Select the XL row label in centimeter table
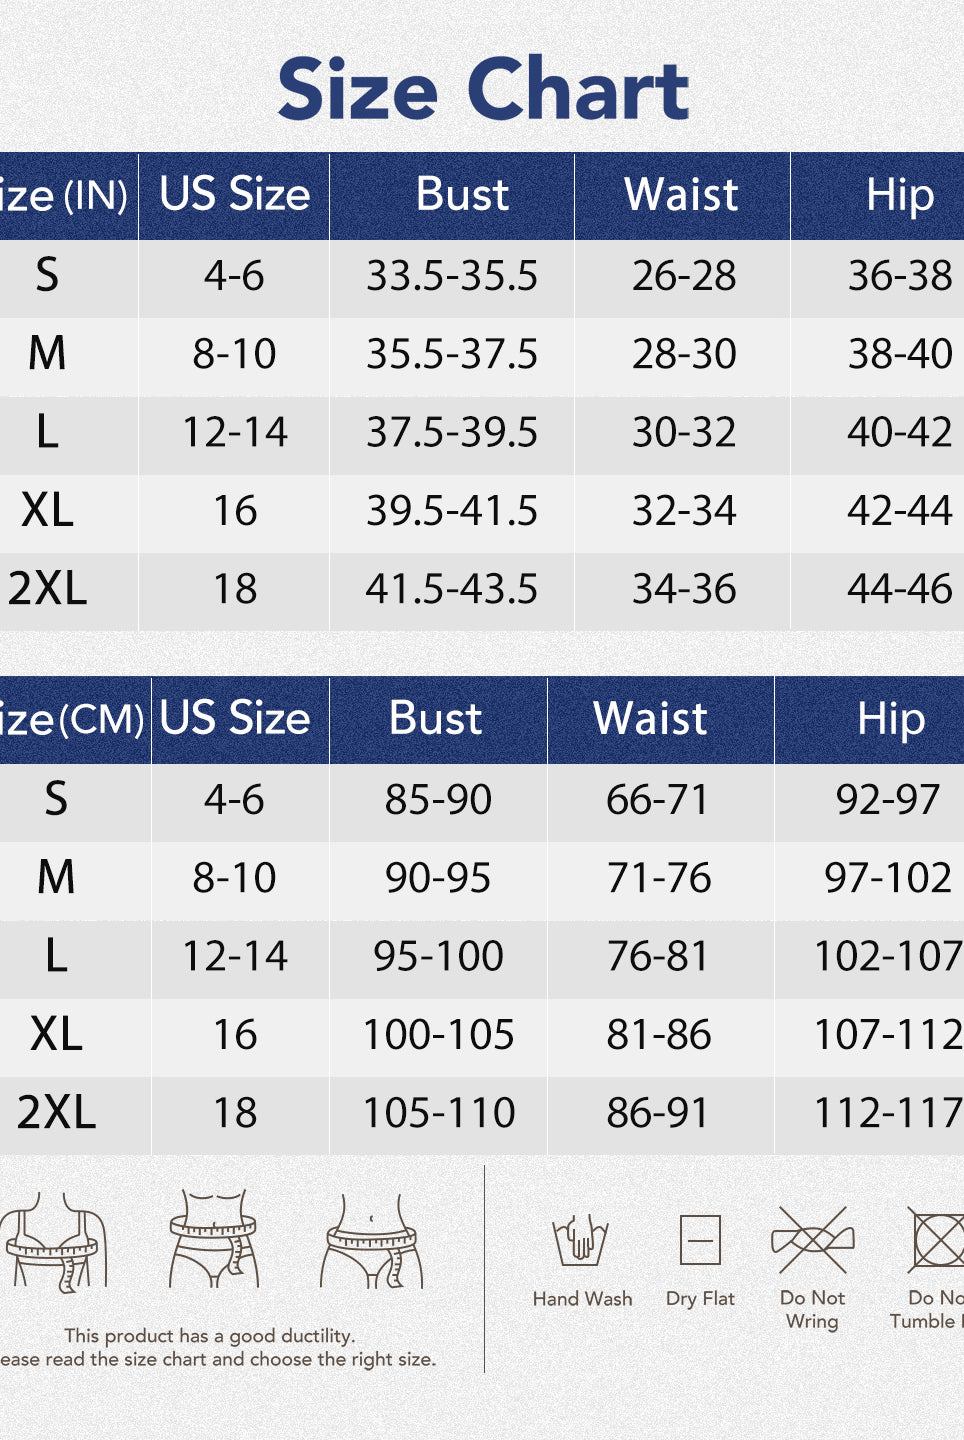The image size is (964, 1440). tap(56, 1035)
